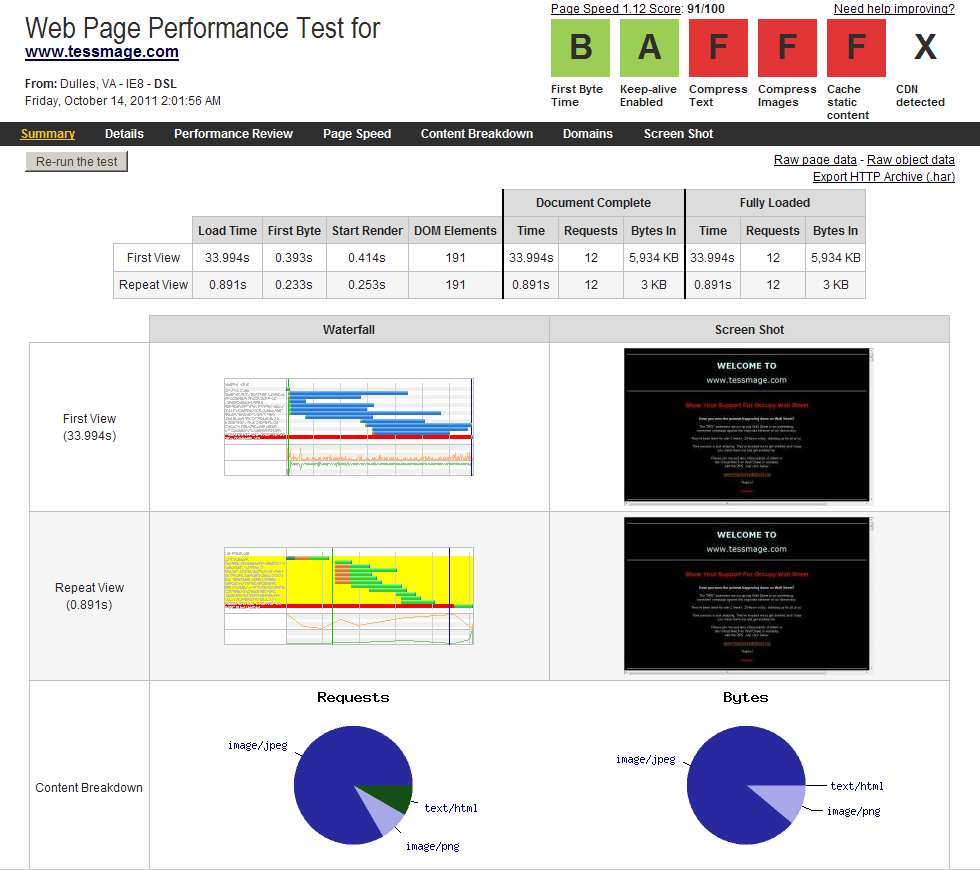Open the Repeat View waterfall thumbnail
Image resolution: width=980 pixels, height=870 pixels.
tap(349, 596)
